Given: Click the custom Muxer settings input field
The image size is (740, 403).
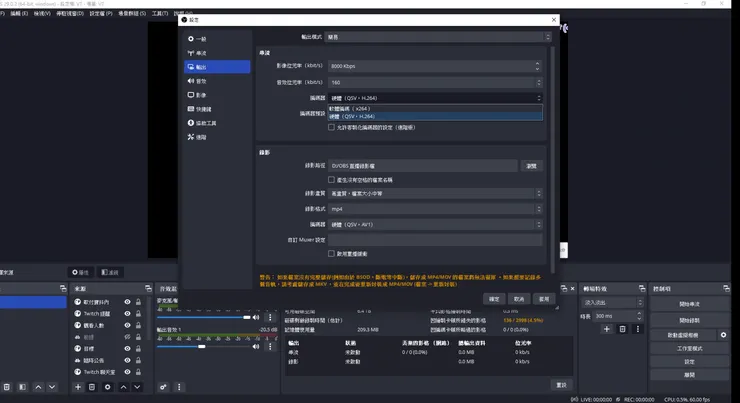Looking at the screenshot, I should point(435,240).
